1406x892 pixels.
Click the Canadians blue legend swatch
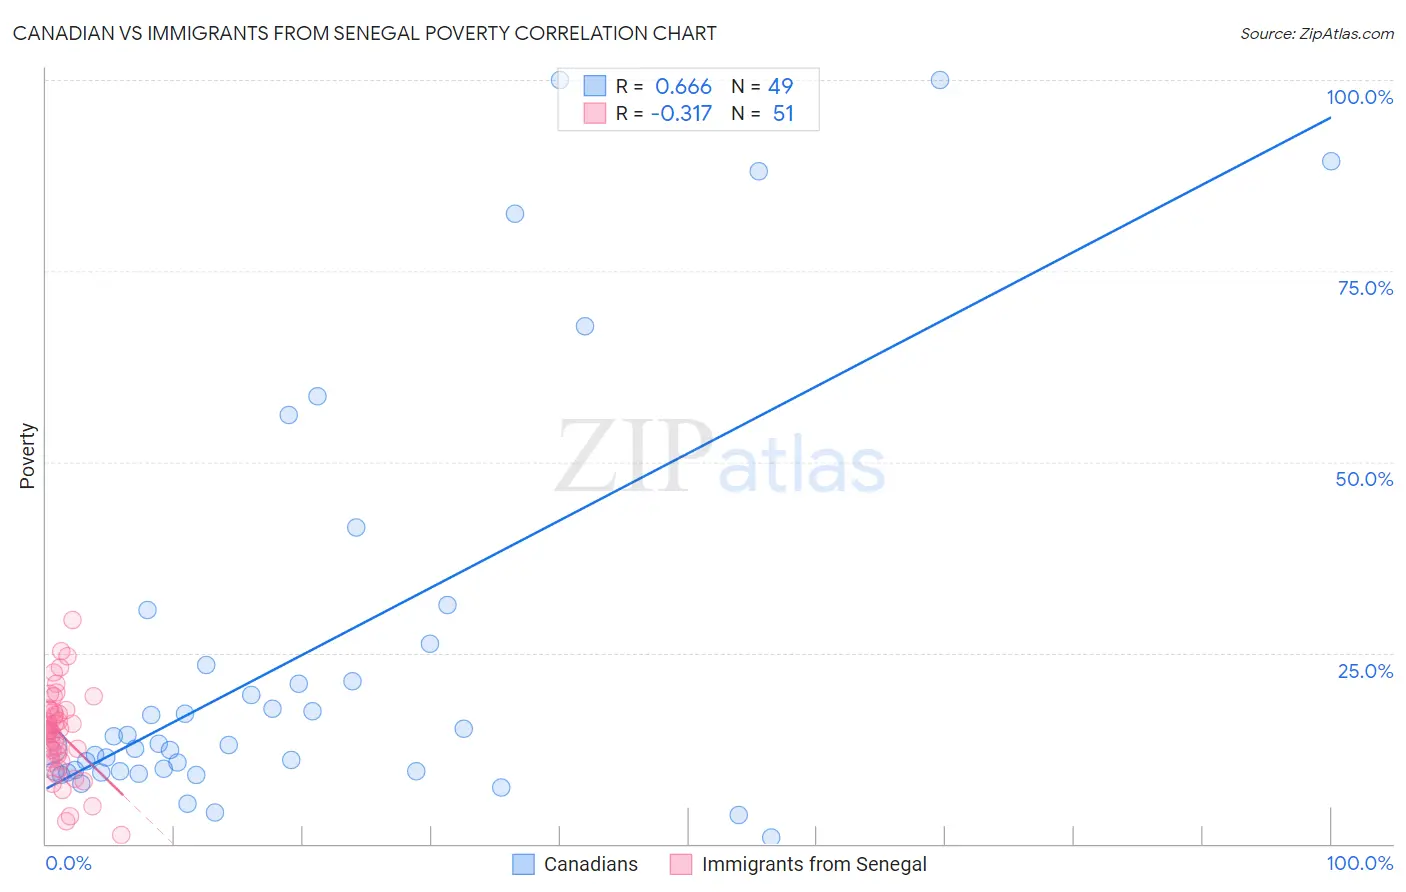pos(523,864)
